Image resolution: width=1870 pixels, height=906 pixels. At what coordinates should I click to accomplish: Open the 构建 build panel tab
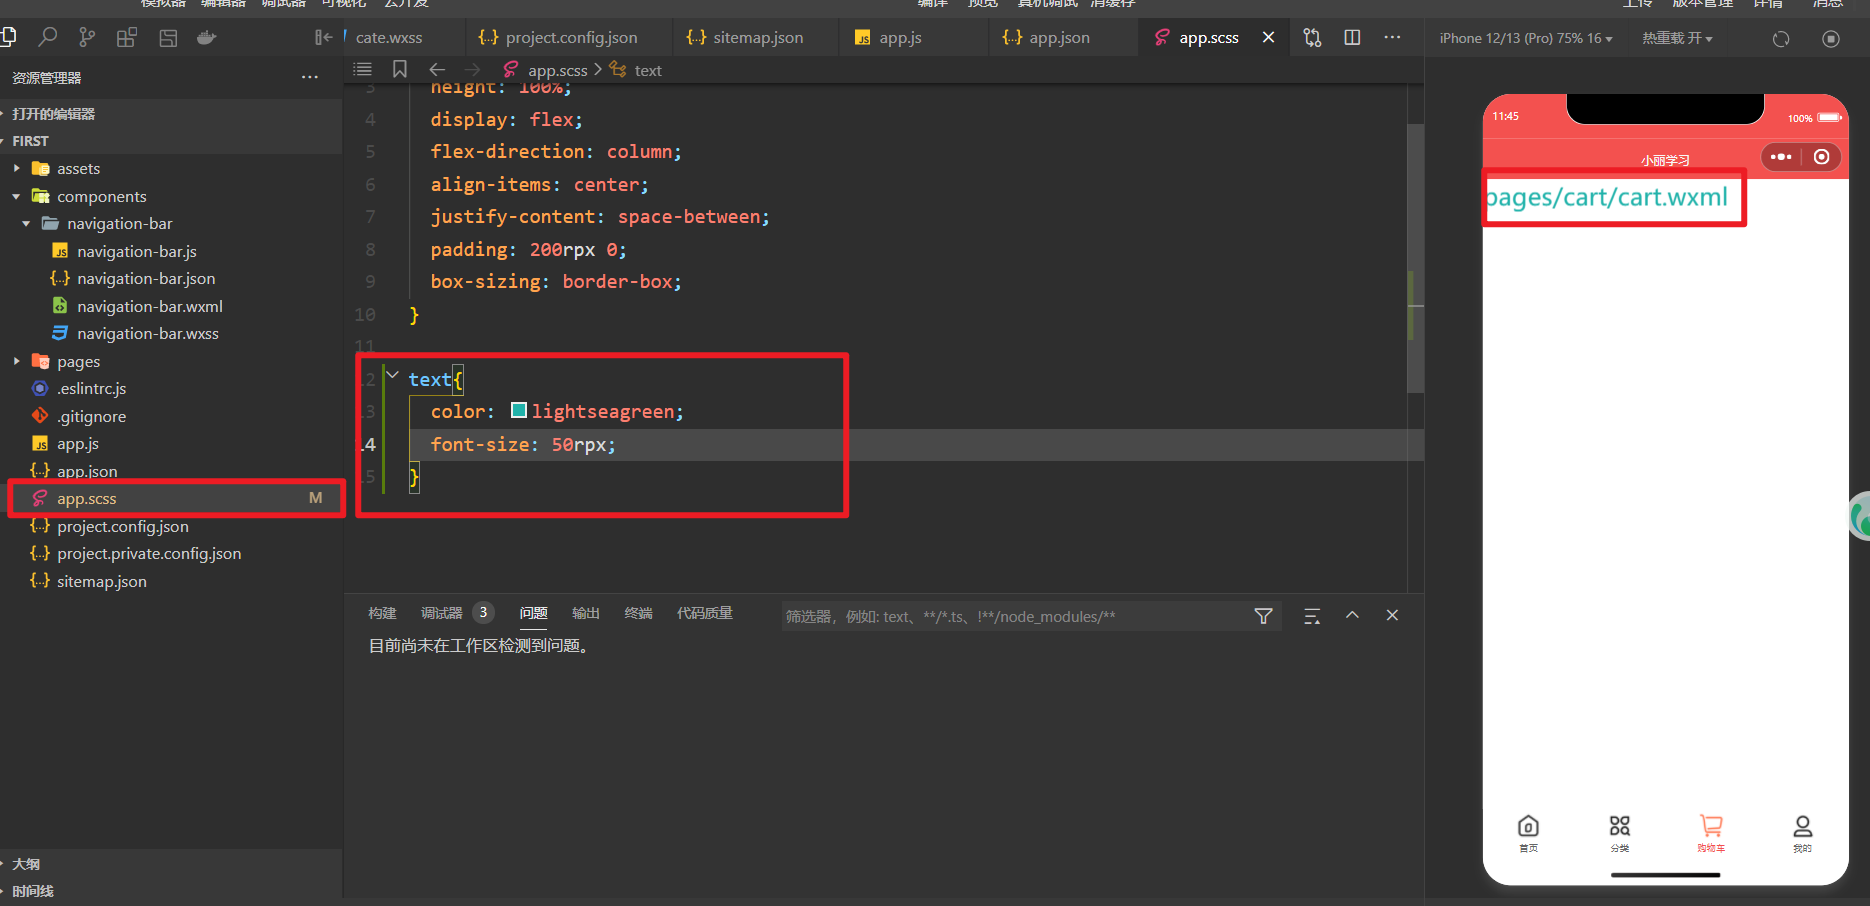coord(382,613)
